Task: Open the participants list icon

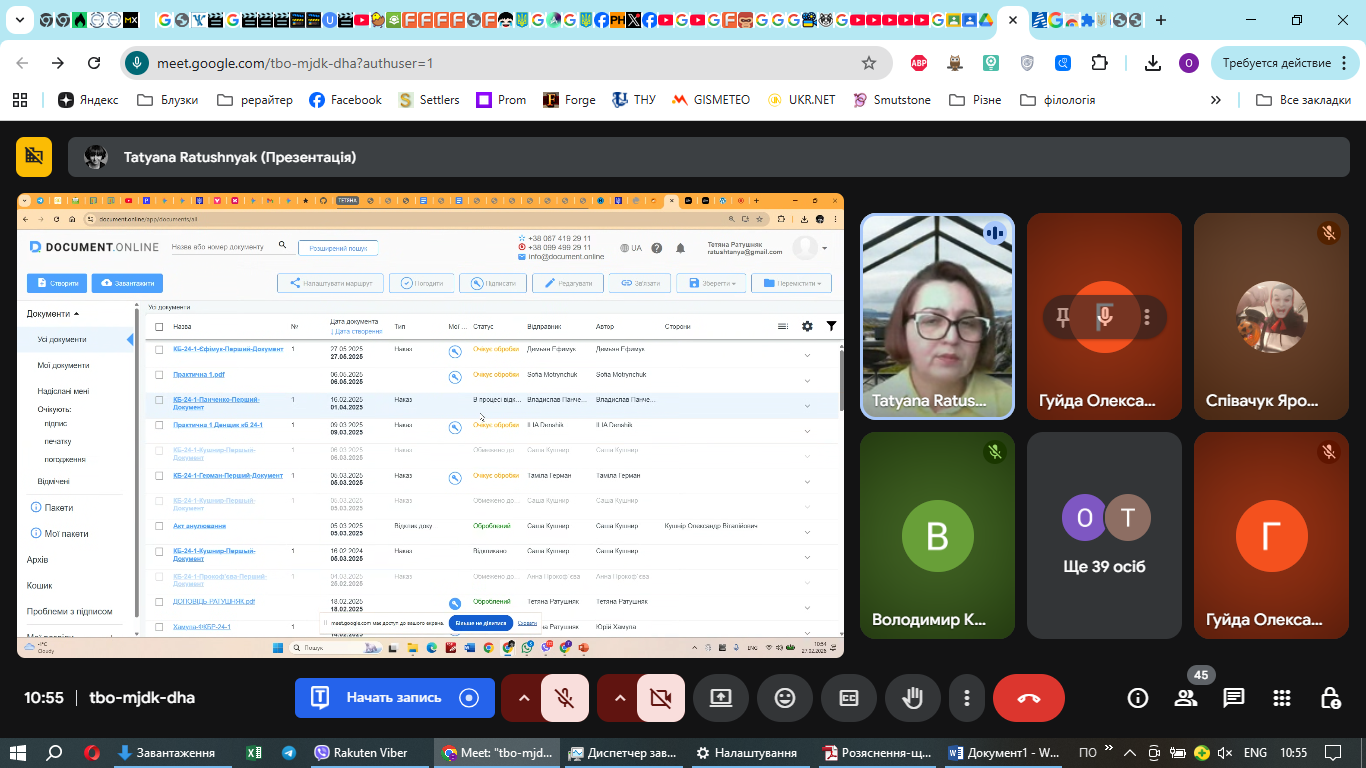Action: click(x=1186, y=698)
